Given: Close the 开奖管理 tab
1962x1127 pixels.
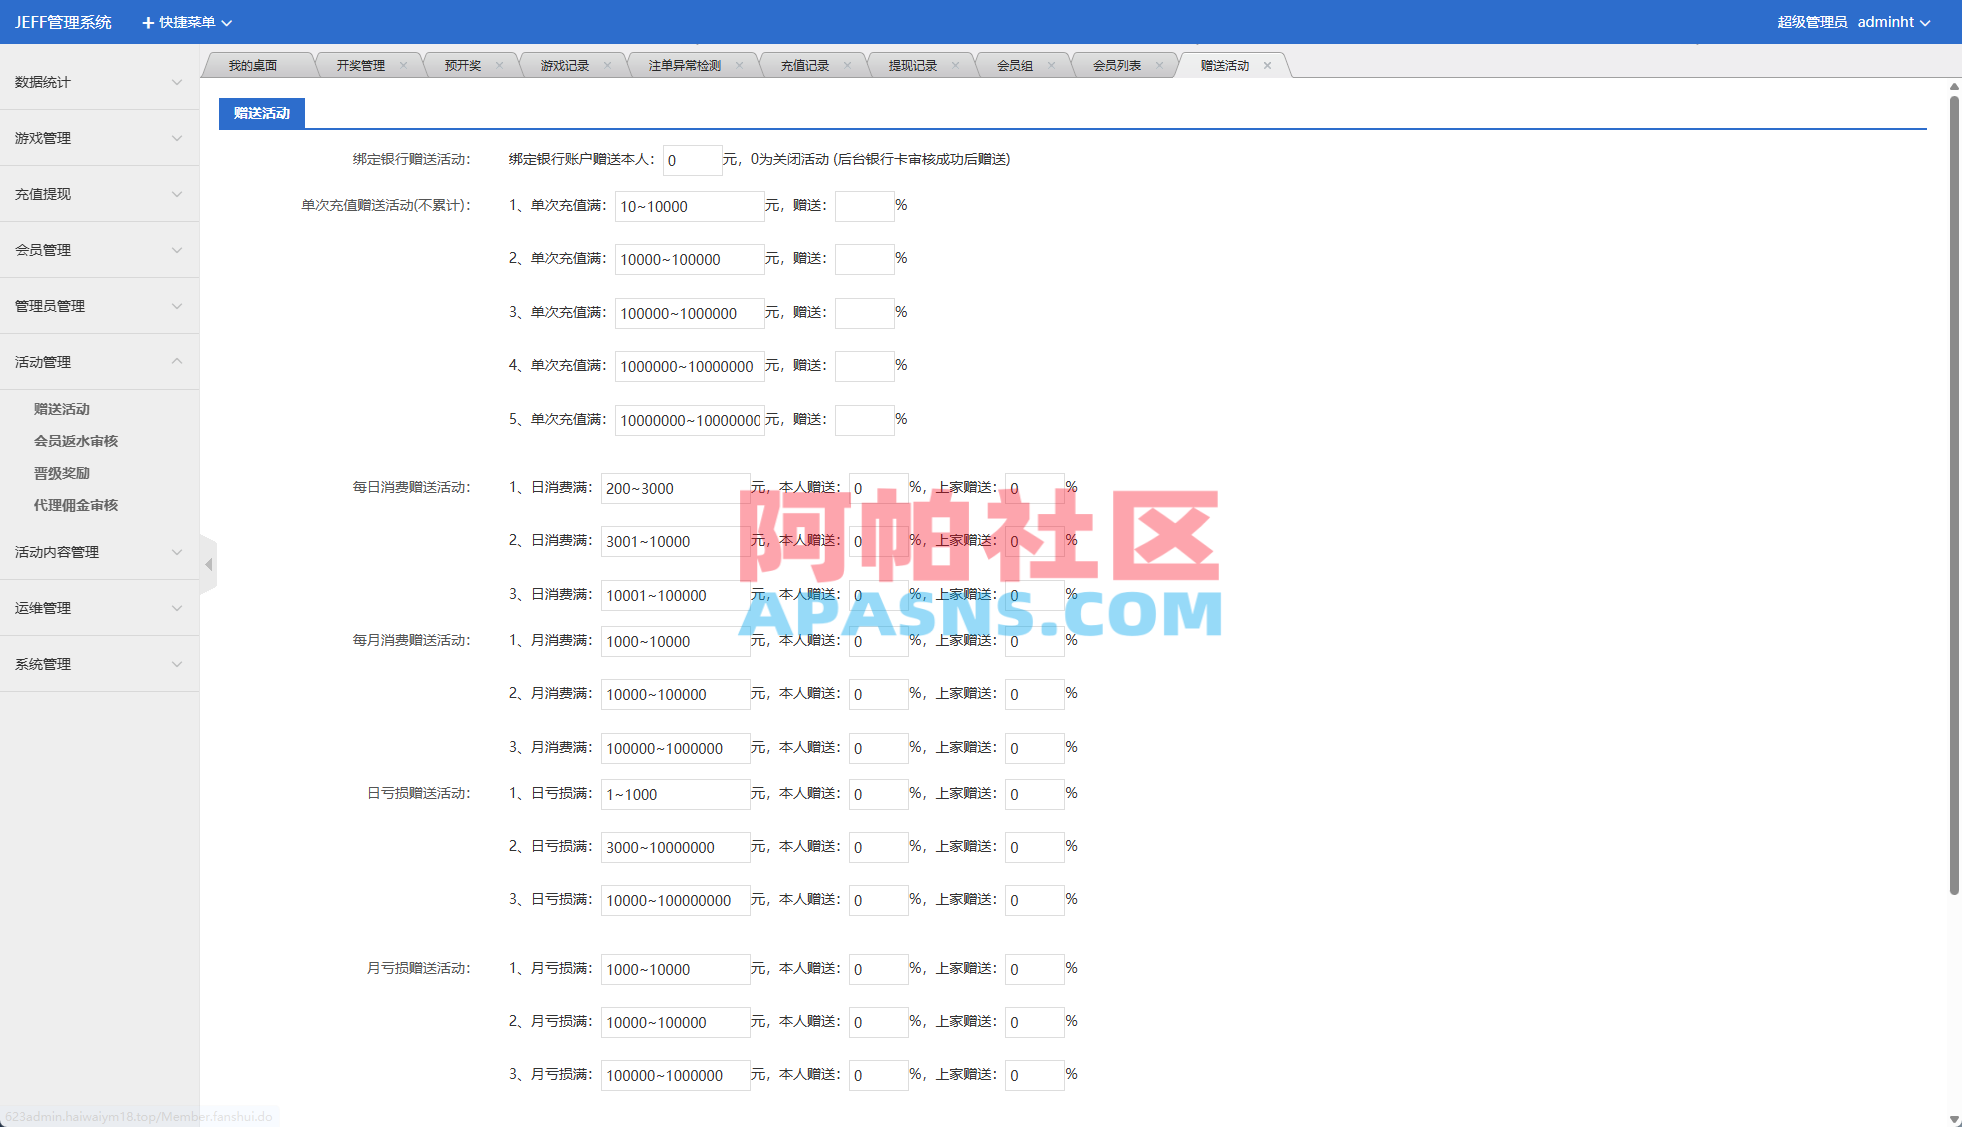Looking at the screenshot, I should pyautogui.click(x=403, y=66).
